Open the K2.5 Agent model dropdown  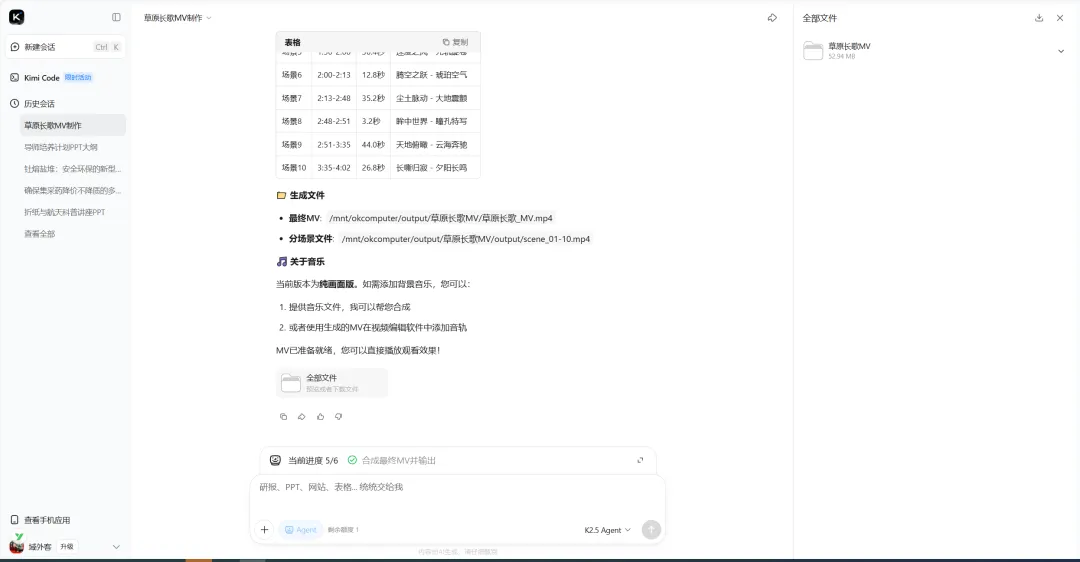coord(608,530)
